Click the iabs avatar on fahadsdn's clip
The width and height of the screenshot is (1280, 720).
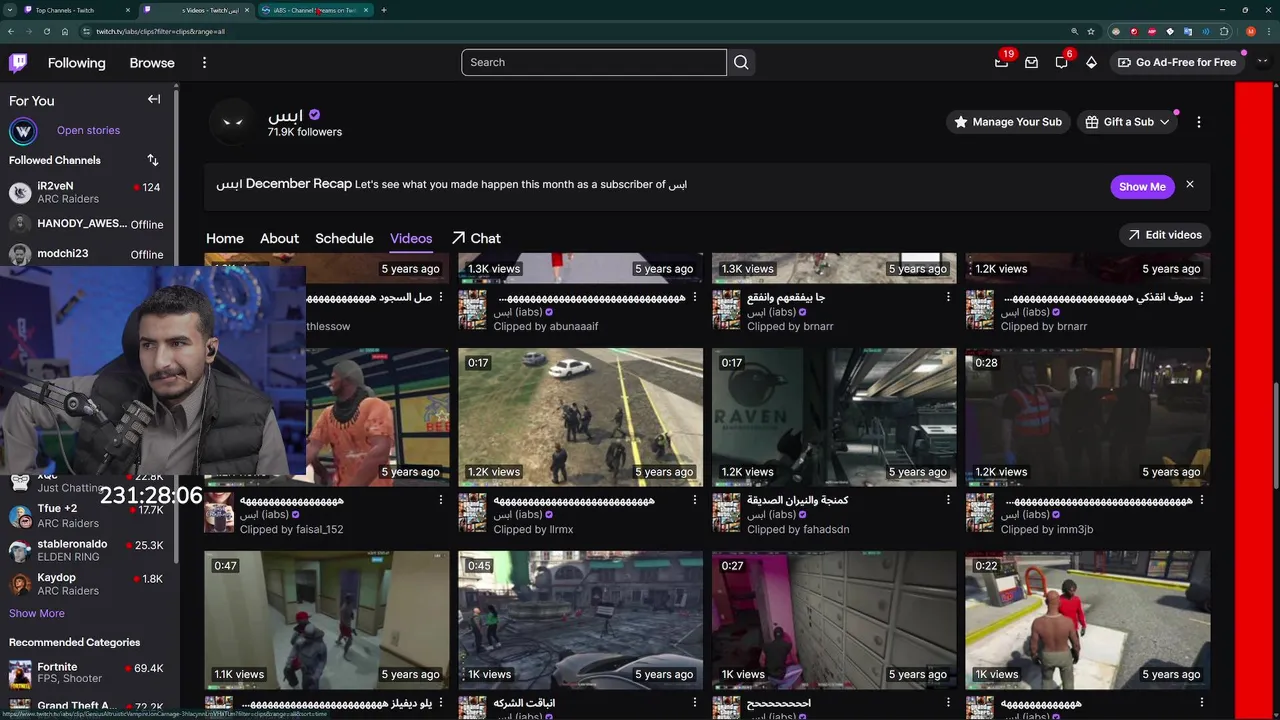[726, 513]
